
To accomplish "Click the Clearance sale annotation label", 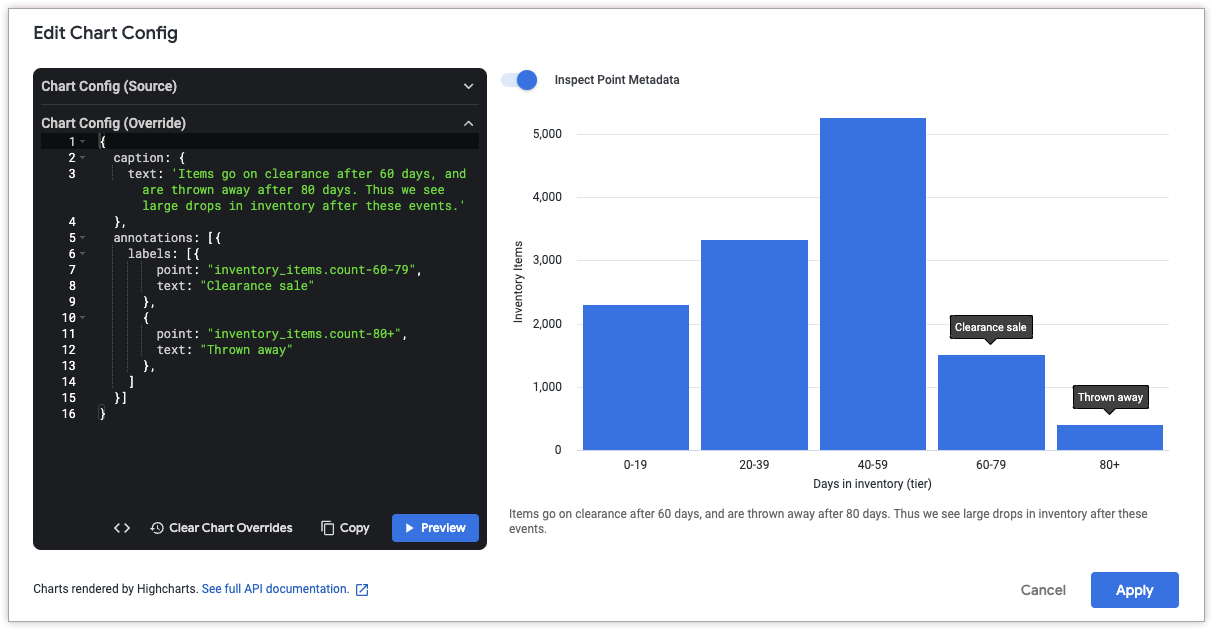I will (x=990, y=327).
